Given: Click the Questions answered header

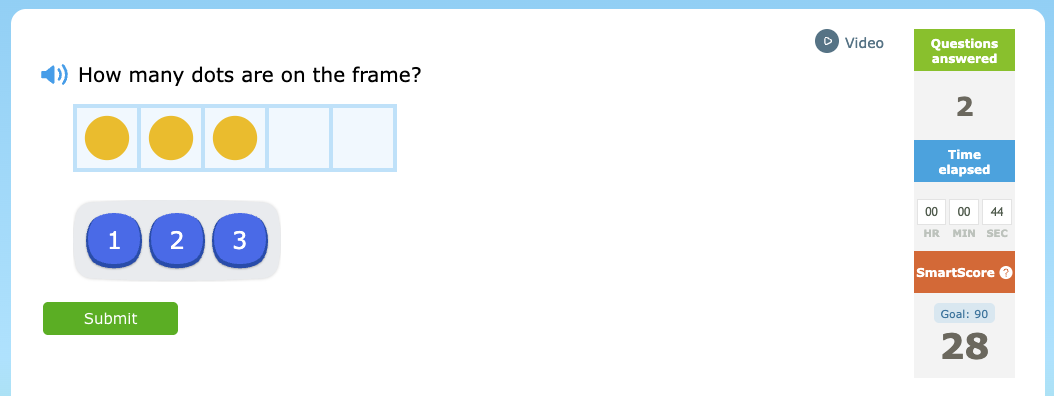Looking at the screenshot, I should coord(964,50).
